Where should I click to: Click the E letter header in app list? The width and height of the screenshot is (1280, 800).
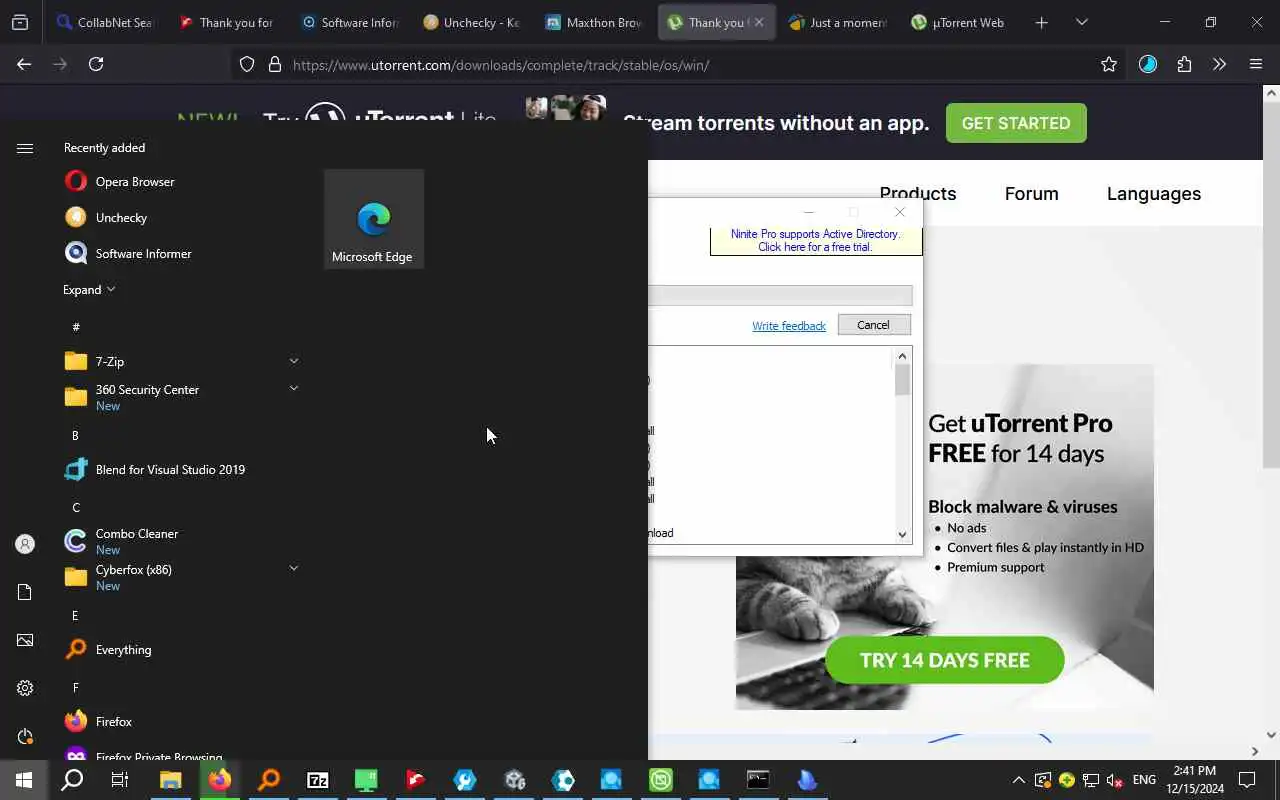75,615
